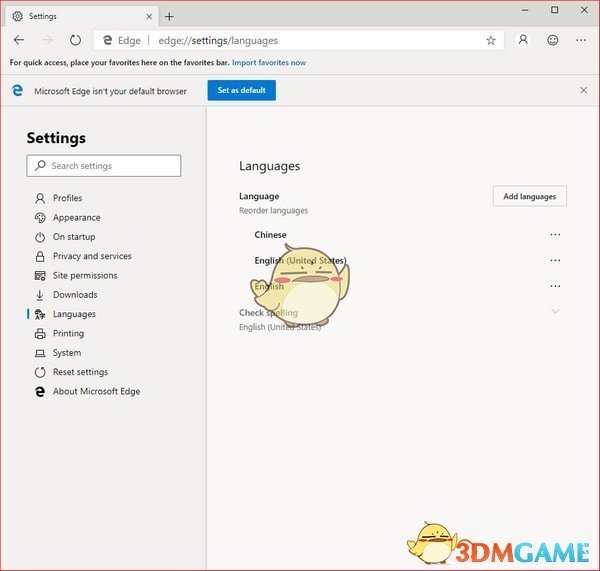Click the Edge logo in notification bar
The image size is (600, 571).
(17, 90)
